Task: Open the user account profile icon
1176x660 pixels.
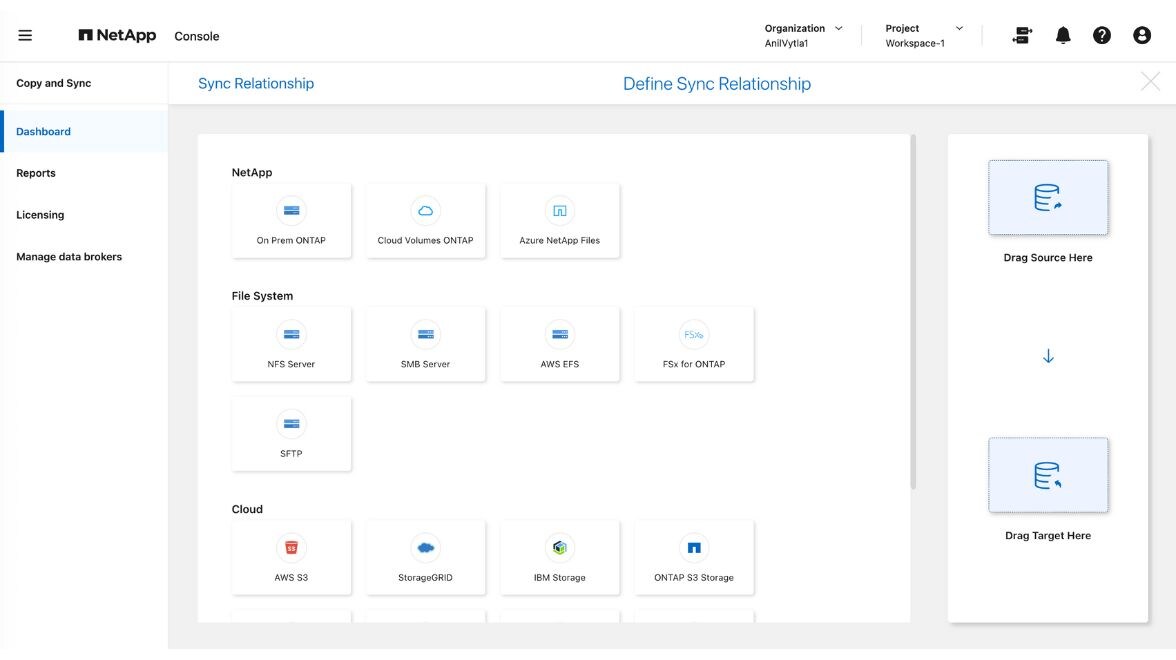Action: tap(1142, 35)
